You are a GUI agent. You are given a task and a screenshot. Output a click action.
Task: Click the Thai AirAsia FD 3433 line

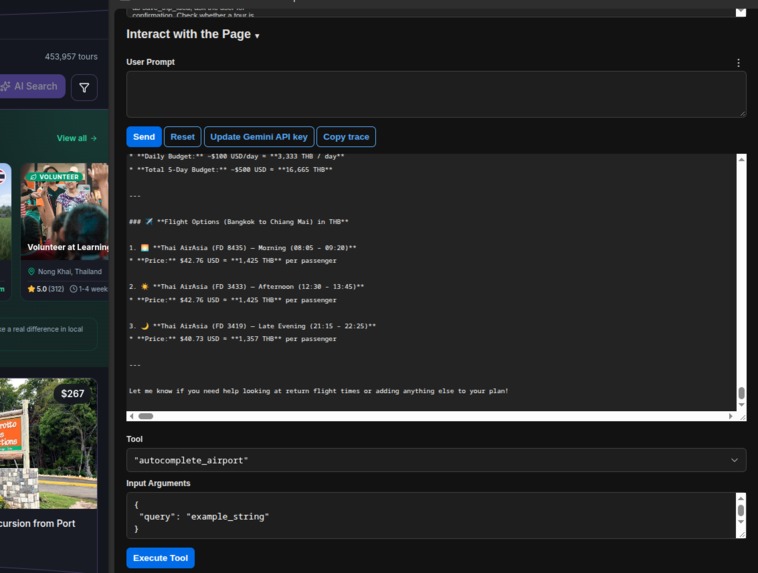247,287
